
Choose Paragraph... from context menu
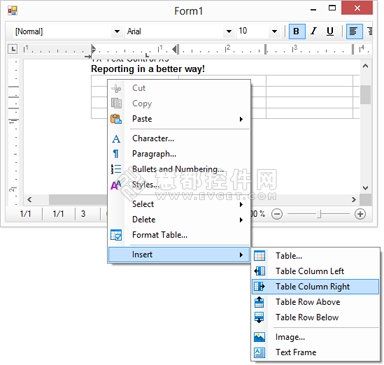coord(179,154)
